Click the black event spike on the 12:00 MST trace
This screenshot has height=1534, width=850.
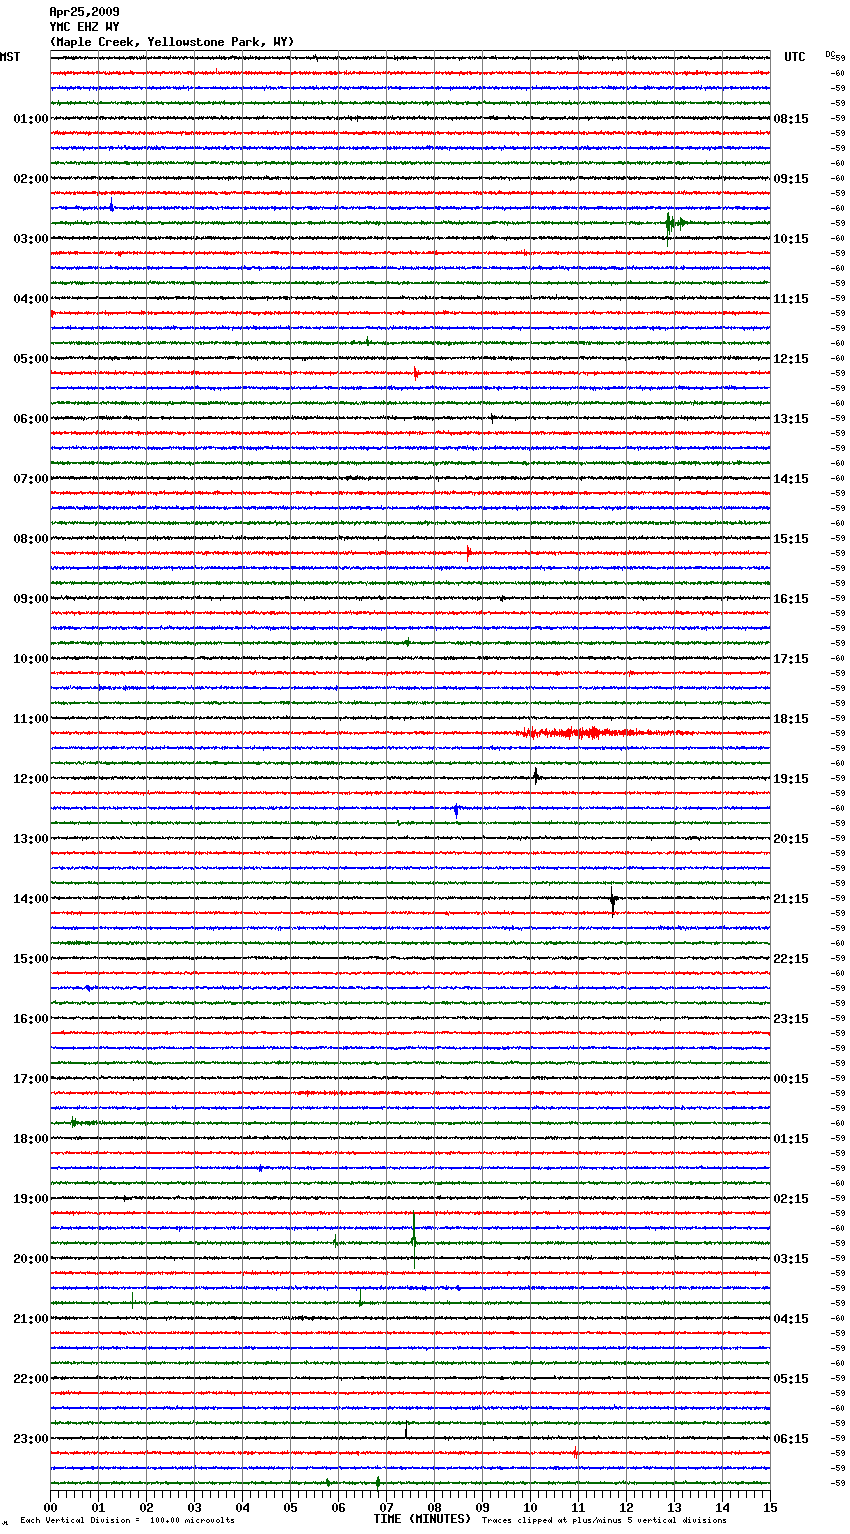coord(536,777)
